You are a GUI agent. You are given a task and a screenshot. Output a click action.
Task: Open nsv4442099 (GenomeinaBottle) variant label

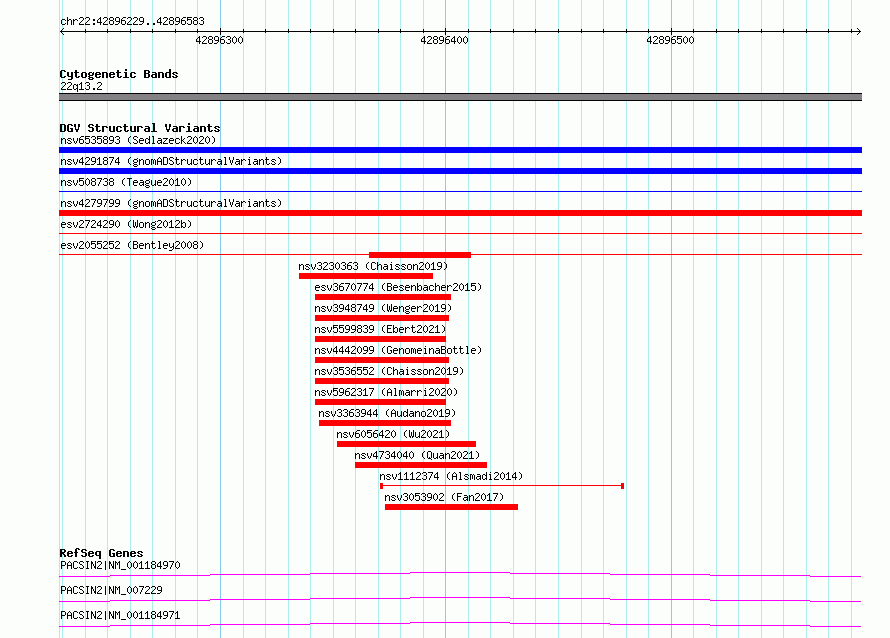[x=398, y=350]
